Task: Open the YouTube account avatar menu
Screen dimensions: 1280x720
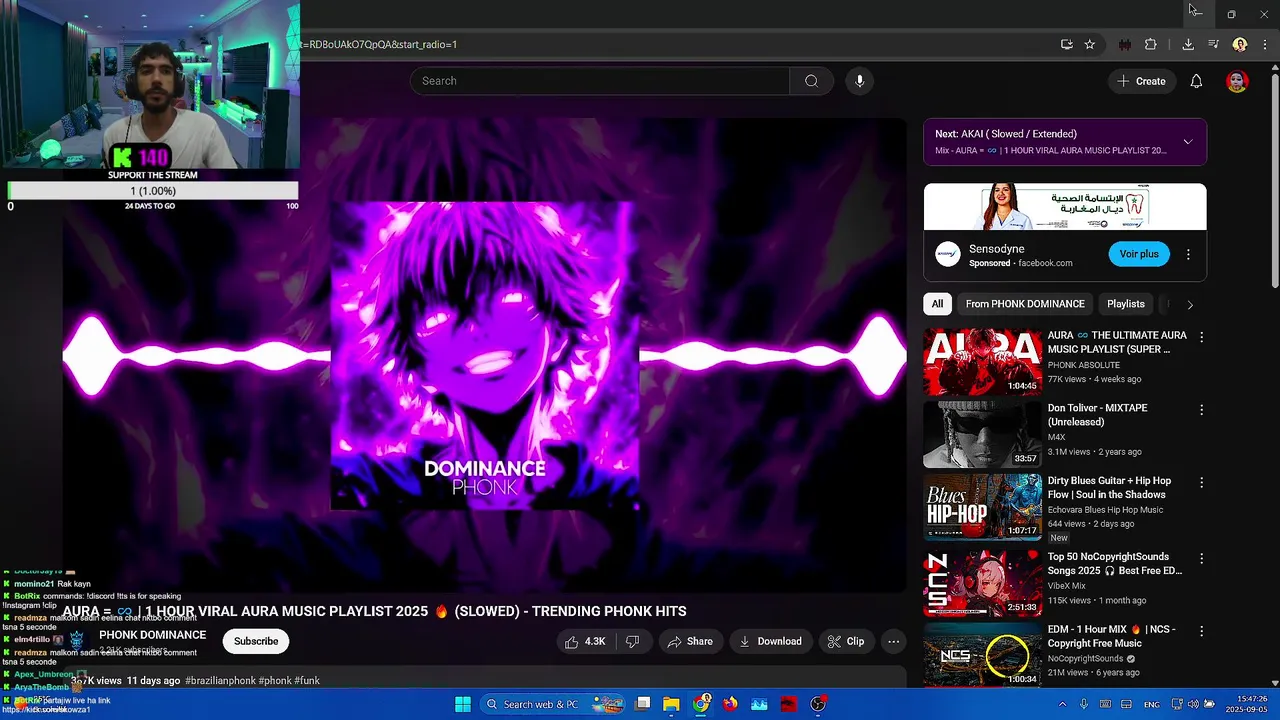Action: [x=1237, y=81]
